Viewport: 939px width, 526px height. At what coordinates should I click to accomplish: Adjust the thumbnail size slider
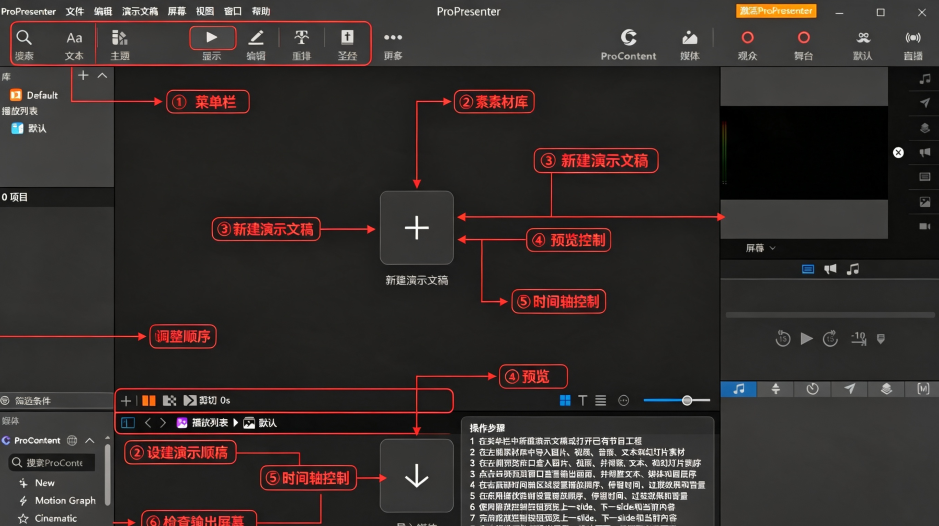pos(677,400)
